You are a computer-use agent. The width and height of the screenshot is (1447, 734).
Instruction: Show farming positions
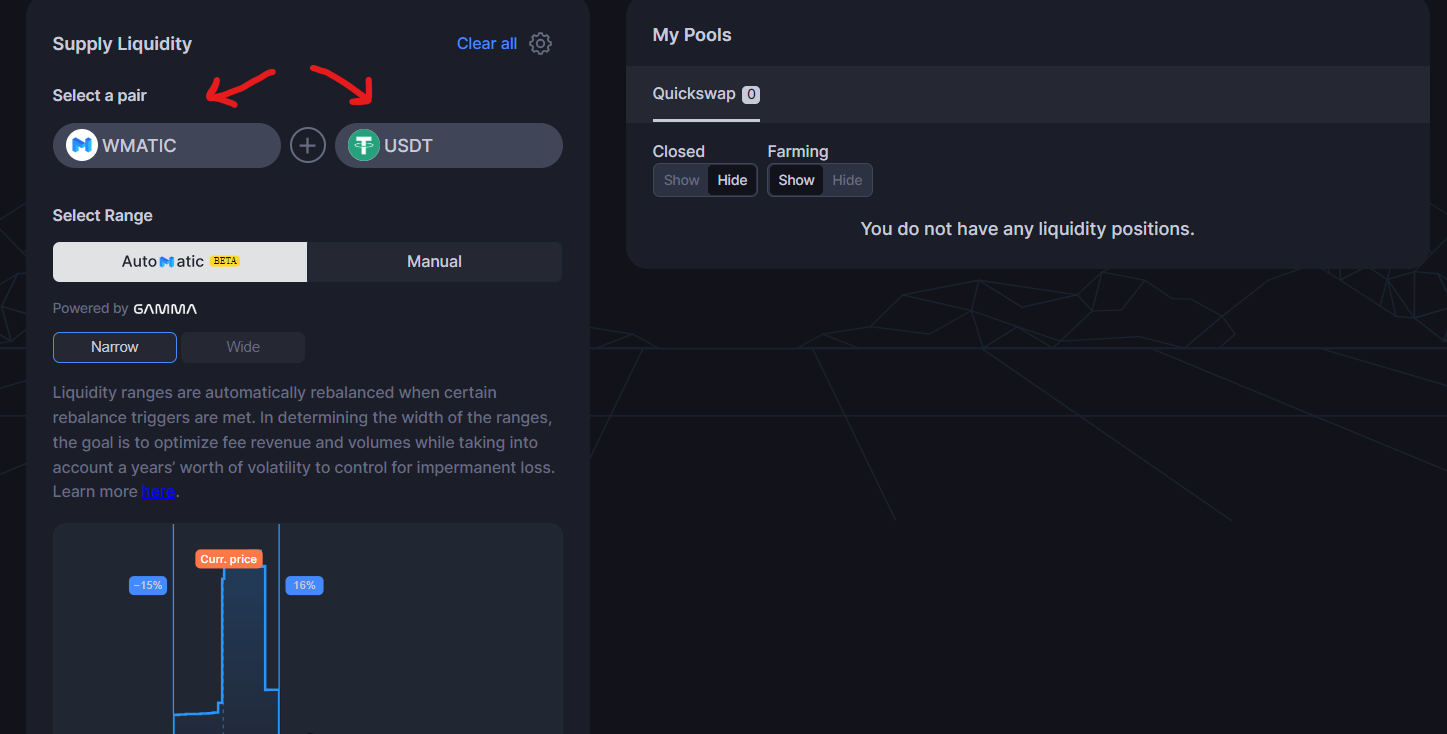pos(796,180)
